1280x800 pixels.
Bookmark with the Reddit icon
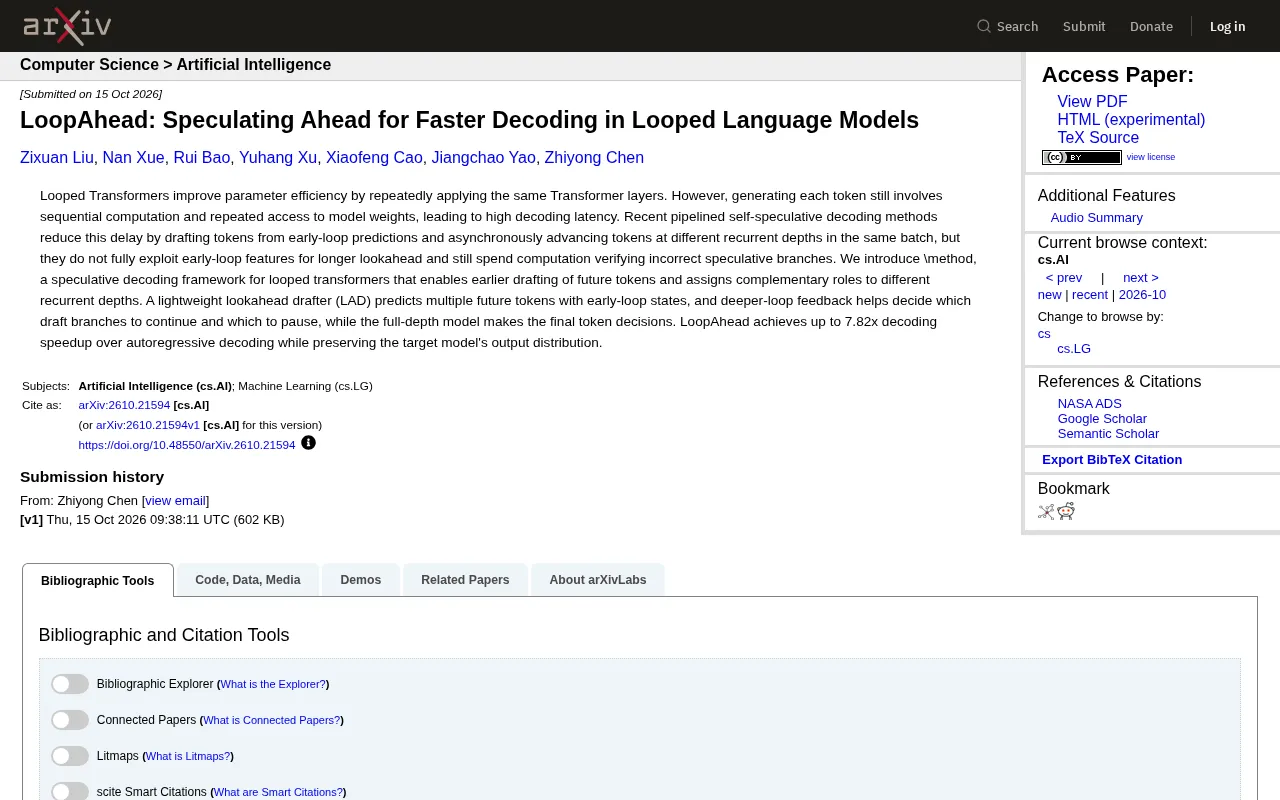coord(1066,512)
